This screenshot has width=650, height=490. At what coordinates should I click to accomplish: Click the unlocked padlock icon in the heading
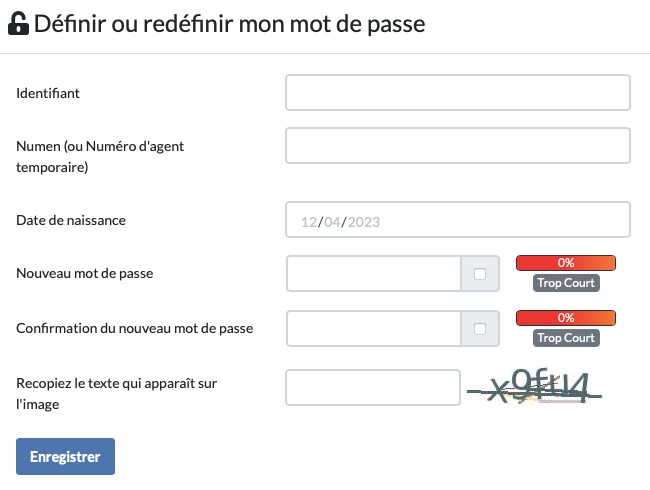(x=18, y=25)
